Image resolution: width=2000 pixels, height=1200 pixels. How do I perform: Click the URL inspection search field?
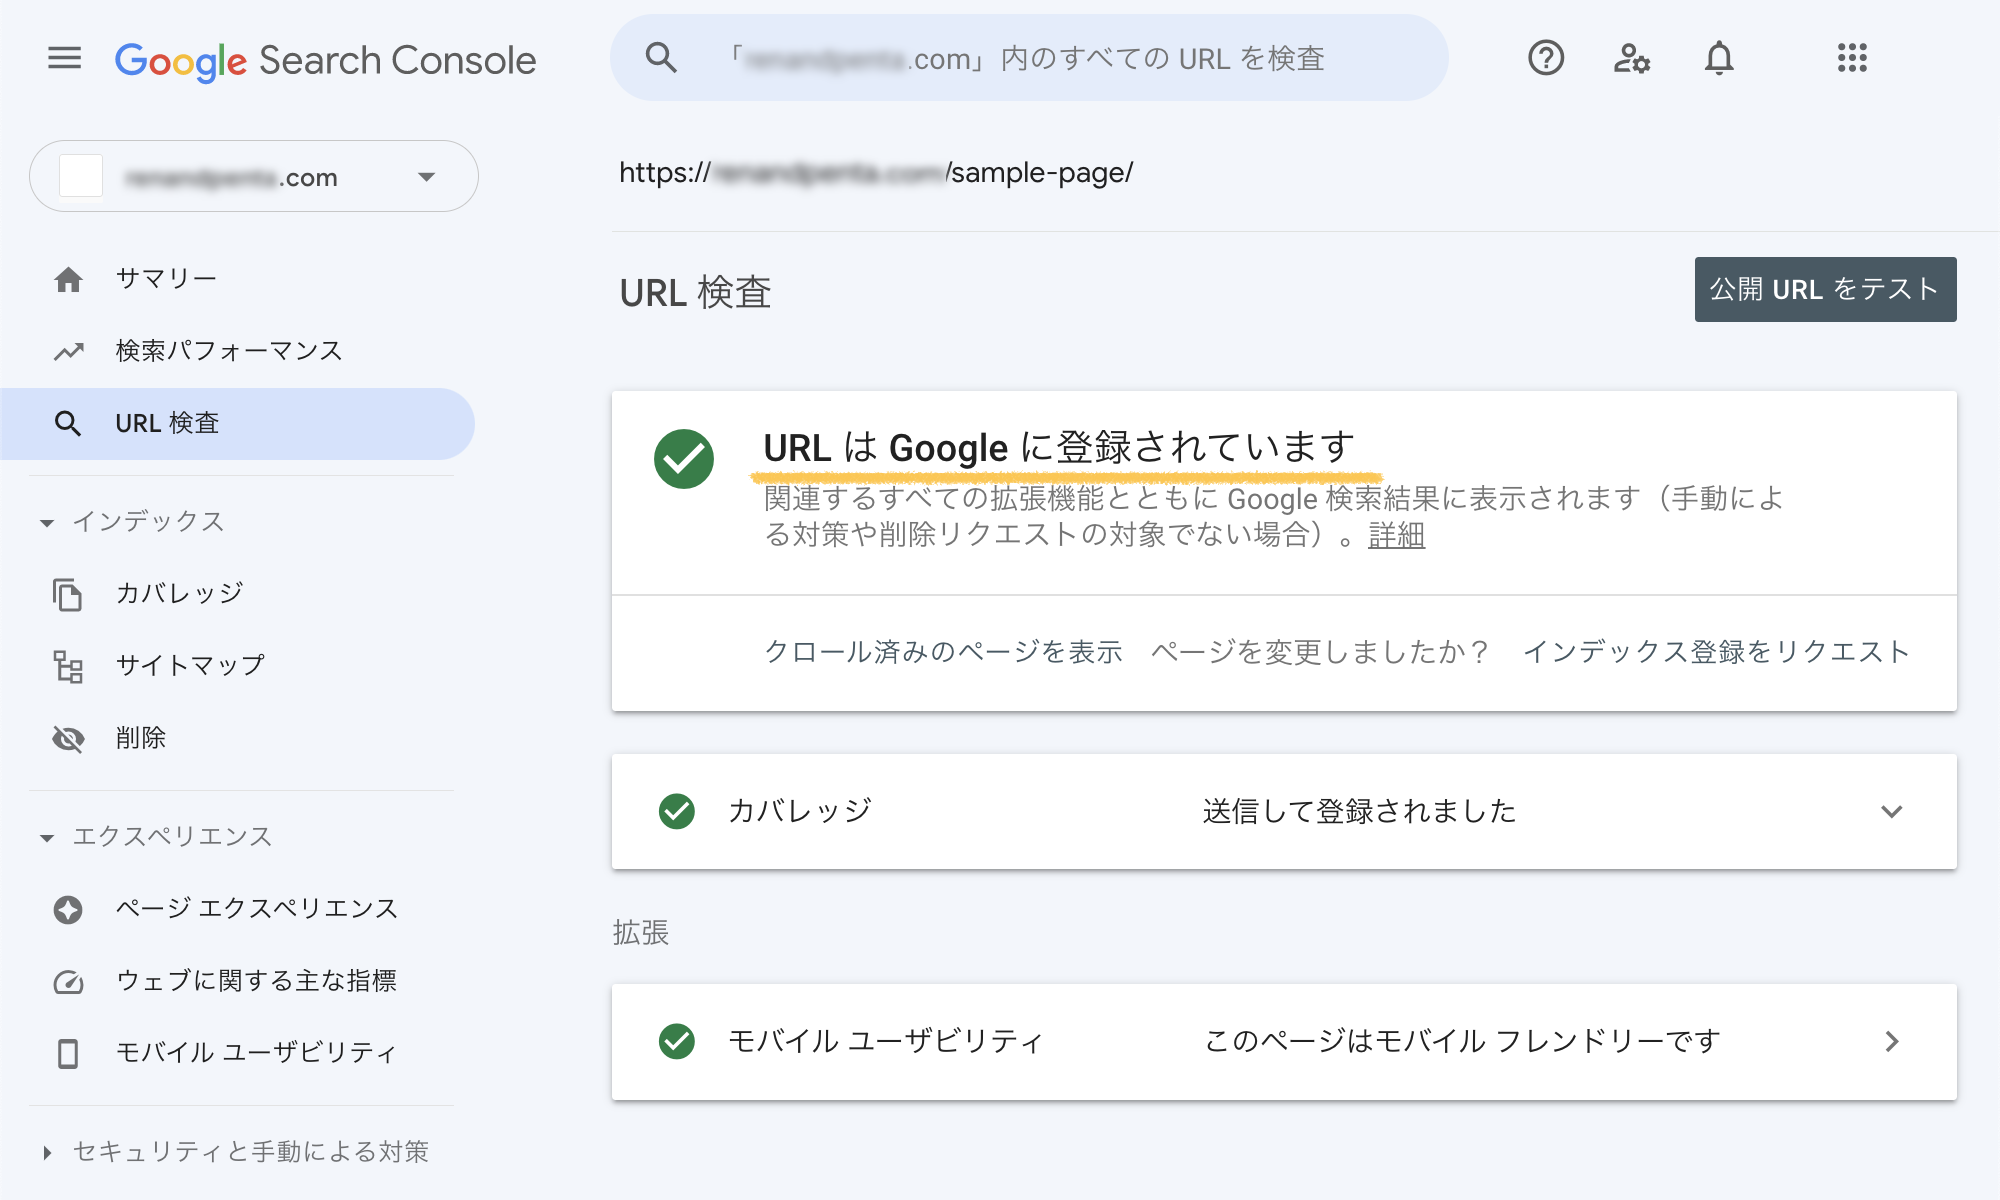coord(1029,58)
